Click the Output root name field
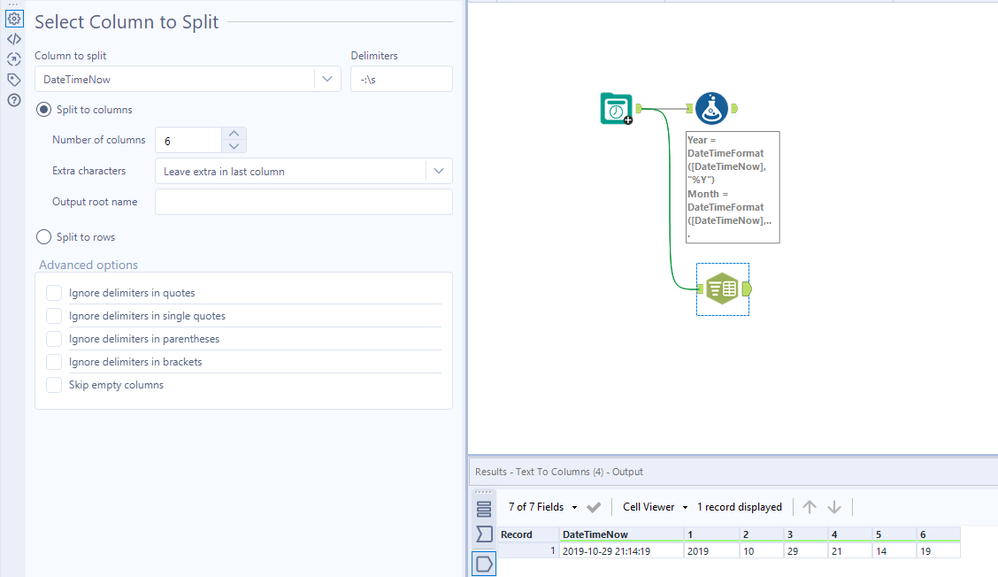Image resolution: width=998 pixels, height=577 pixels. click(x=304, y=202)
